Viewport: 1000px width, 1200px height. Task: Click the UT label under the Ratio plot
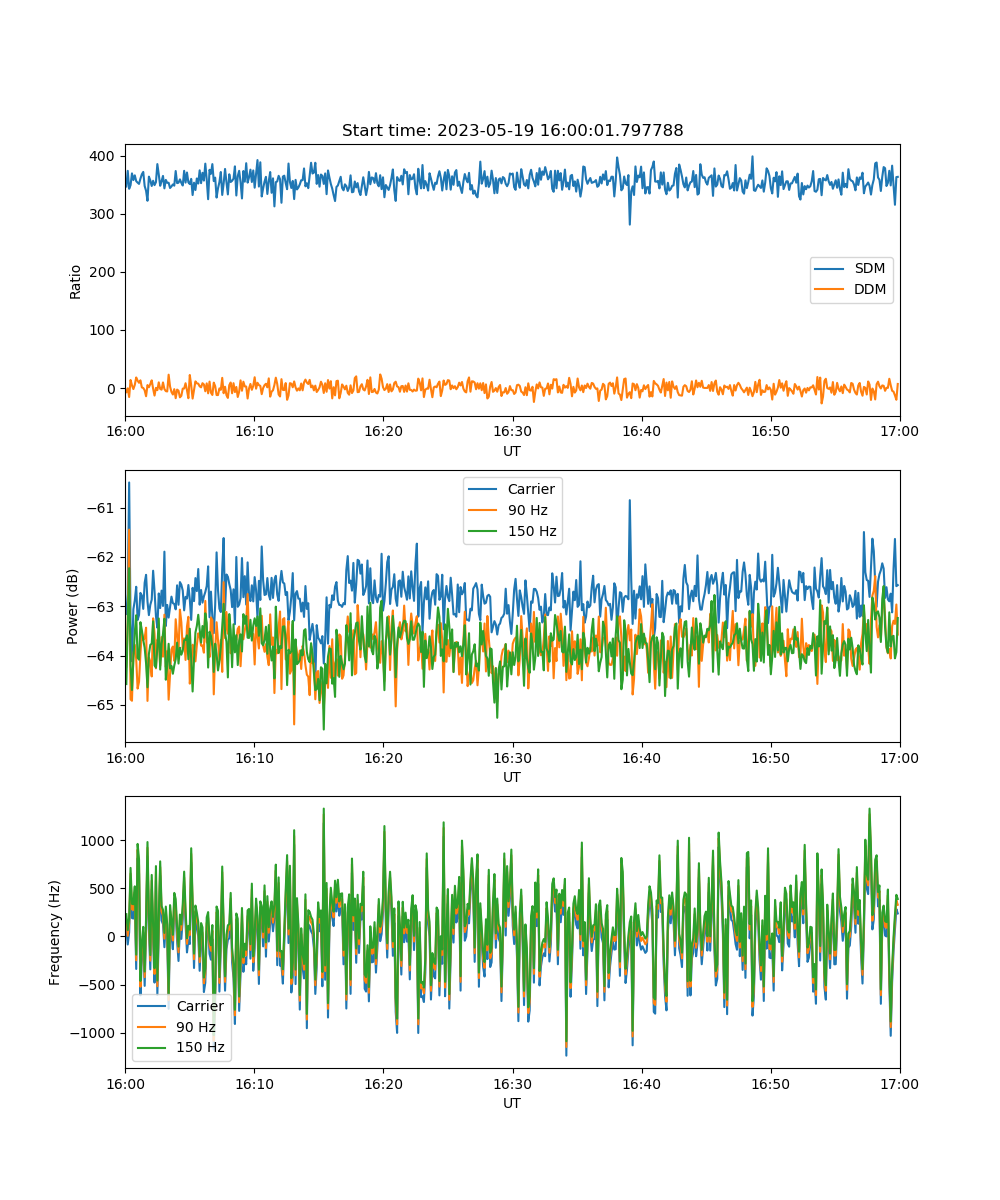point(512,451)
